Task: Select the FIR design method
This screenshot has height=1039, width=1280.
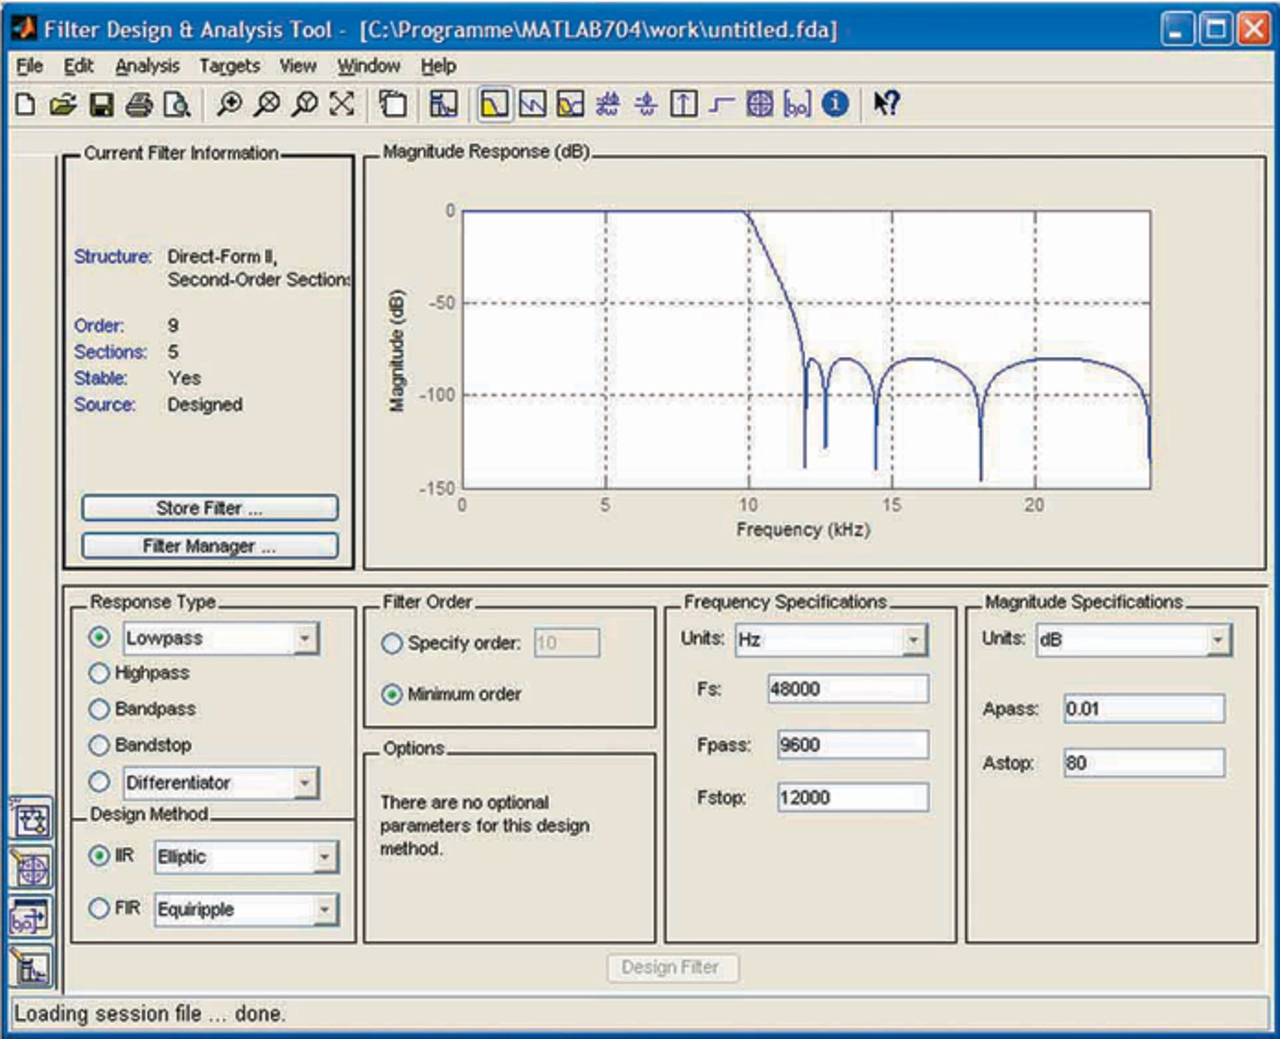Action: click(99, 908)
